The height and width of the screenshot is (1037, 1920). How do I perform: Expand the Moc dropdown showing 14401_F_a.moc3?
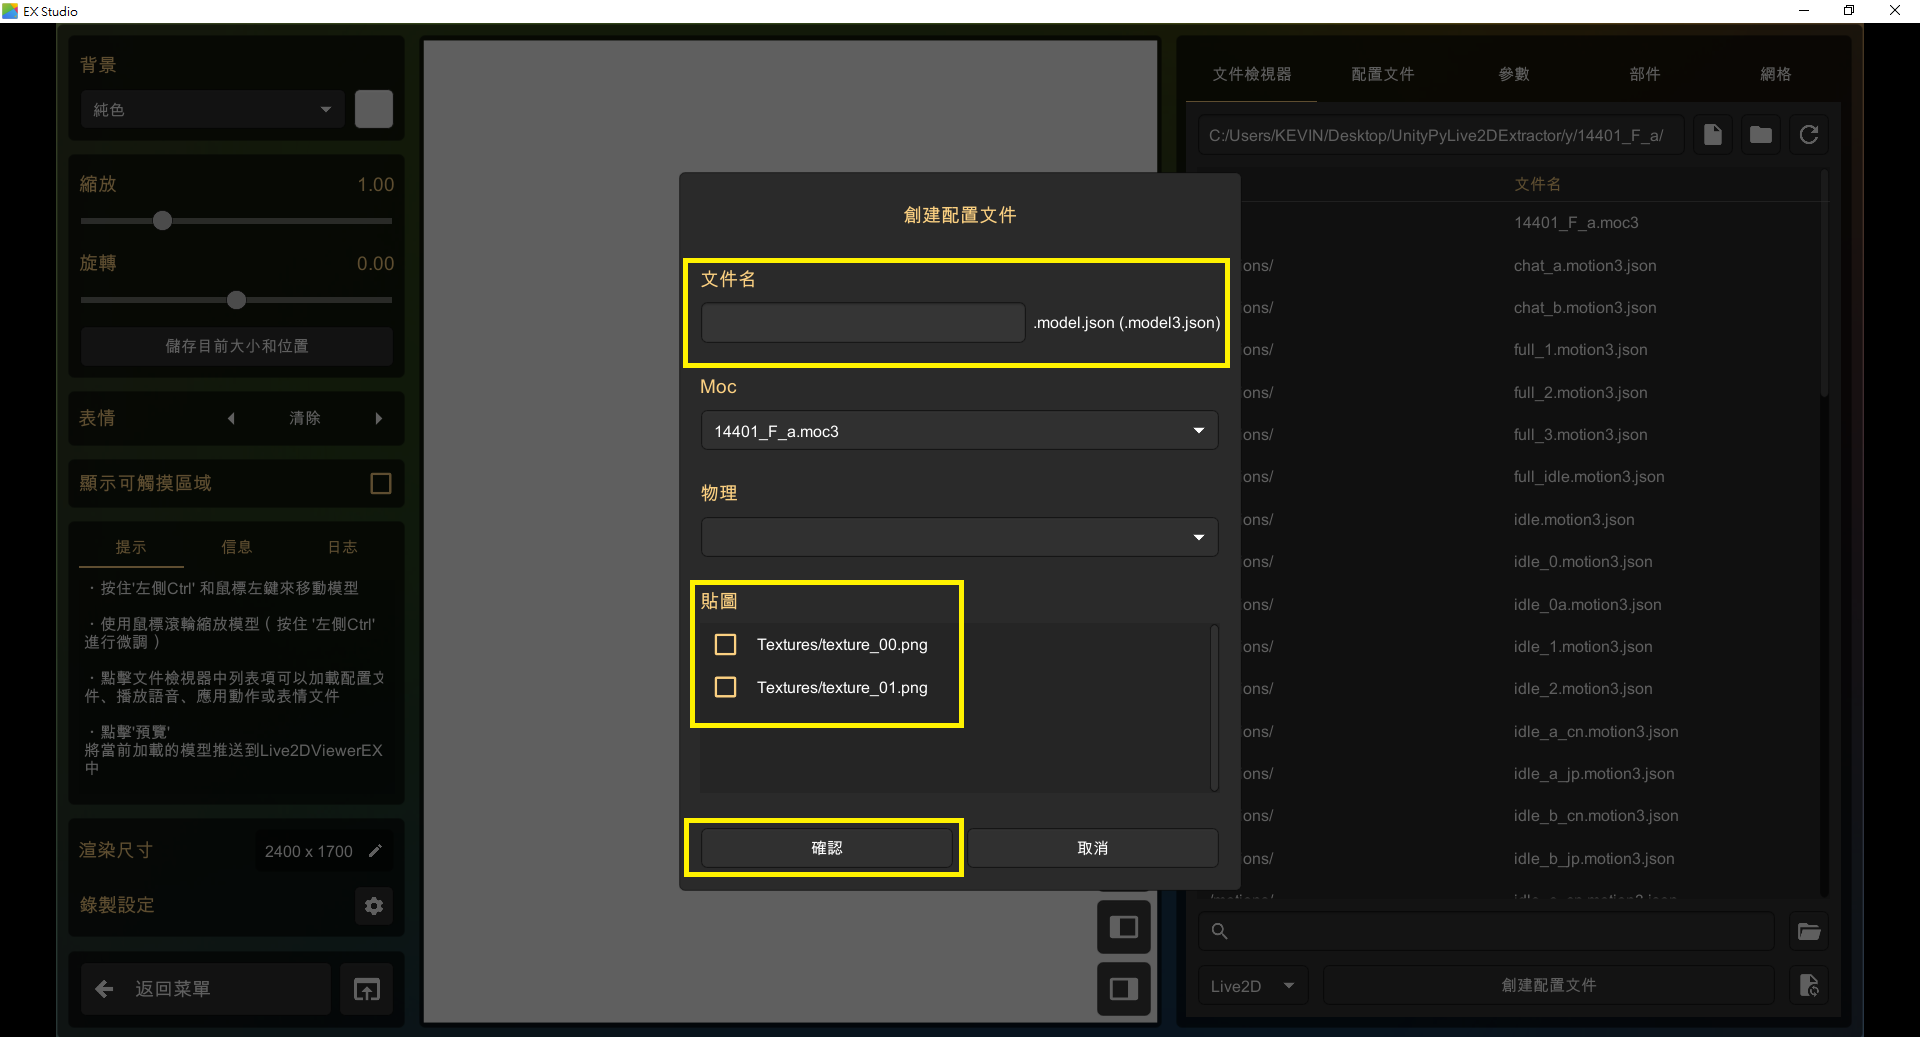[x=959, y=431]
